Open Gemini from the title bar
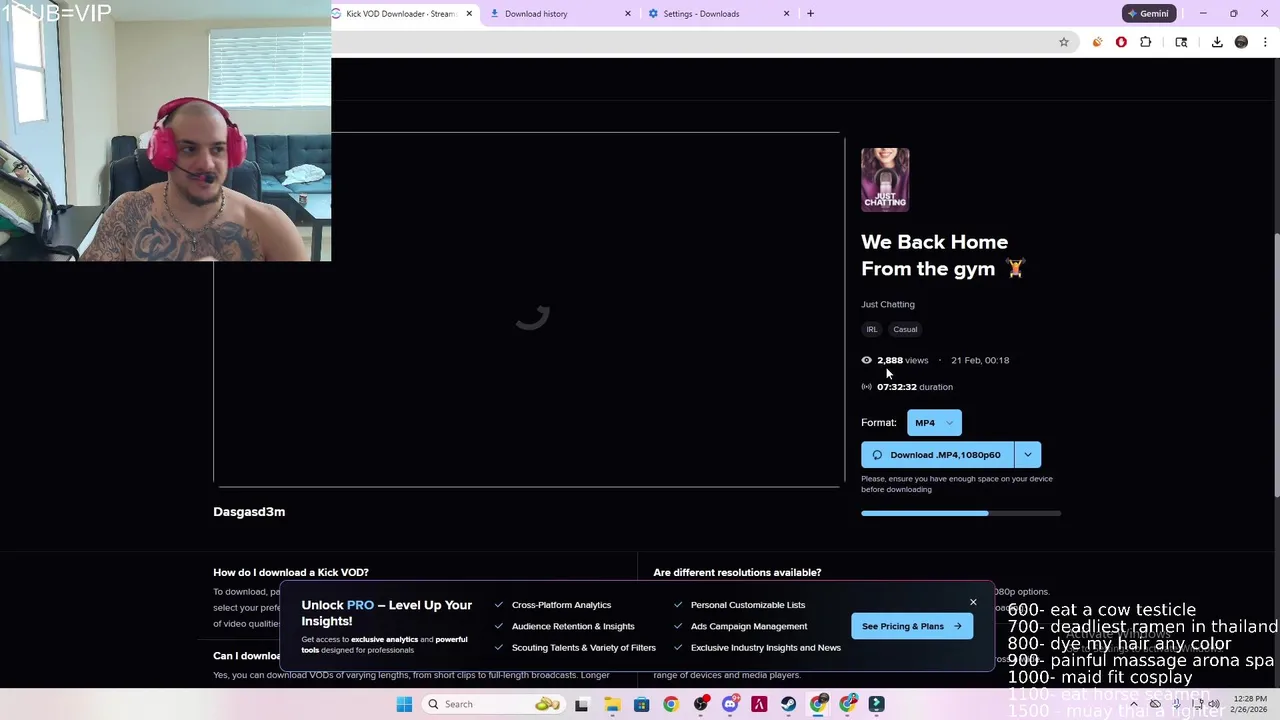The width and height of the screenshot is (1280, 720). pos(1148,13)
